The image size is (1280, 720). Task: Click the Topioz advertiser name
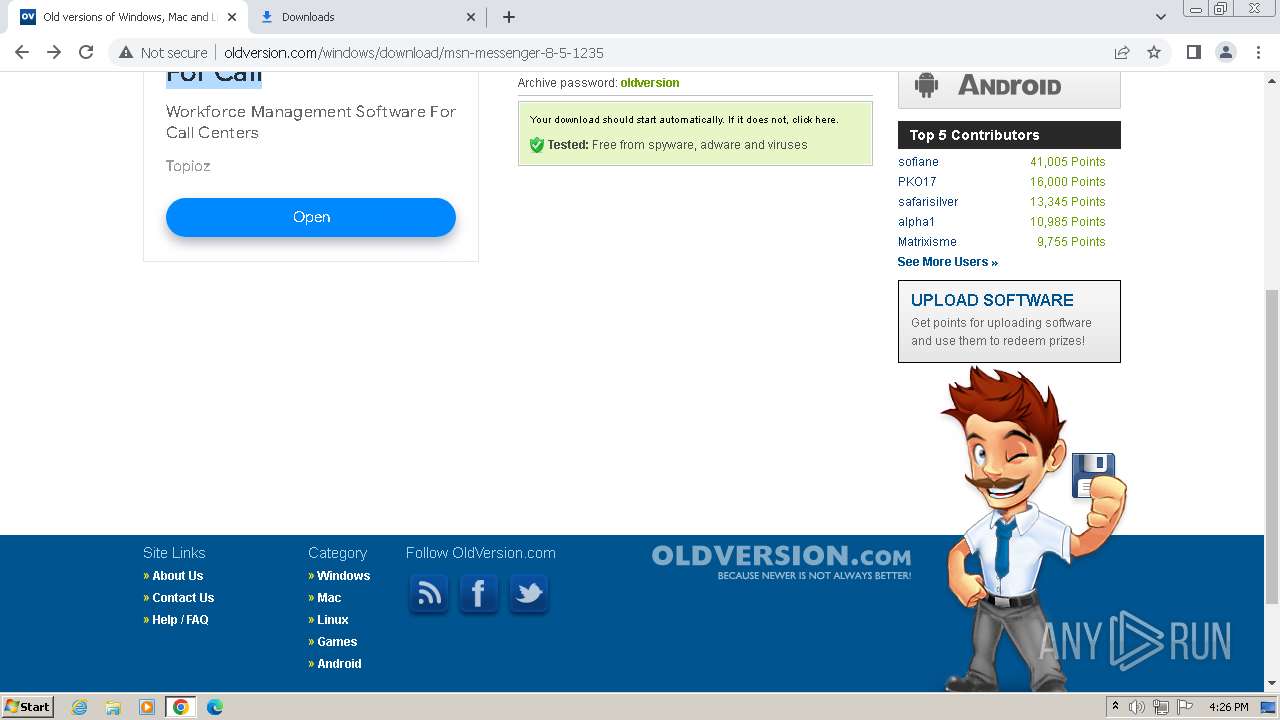pyautogui.click(x=188, y=166)
